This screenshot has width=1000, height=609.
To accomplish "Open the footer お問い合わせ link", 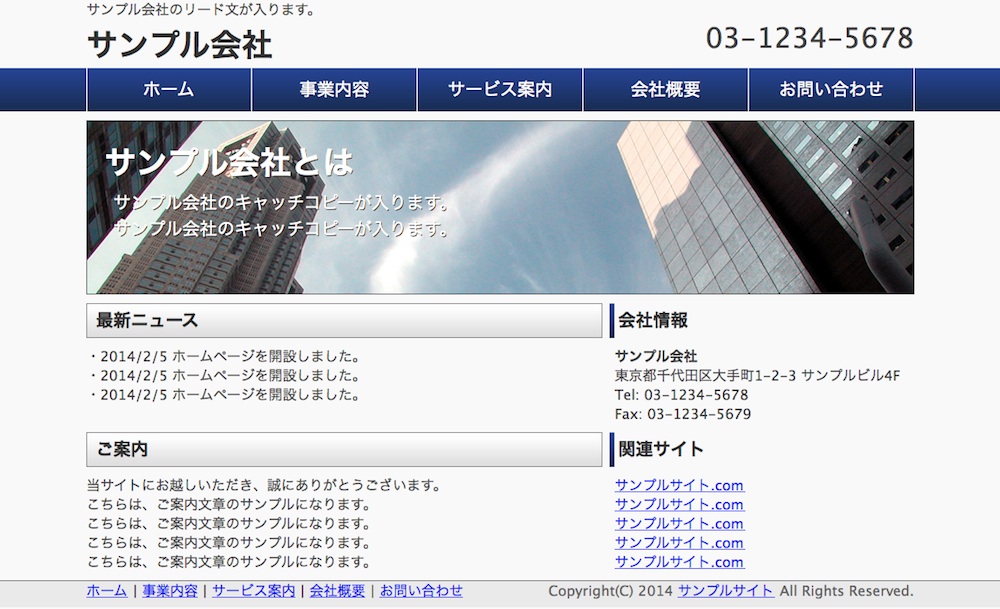I will click(421, 591).
